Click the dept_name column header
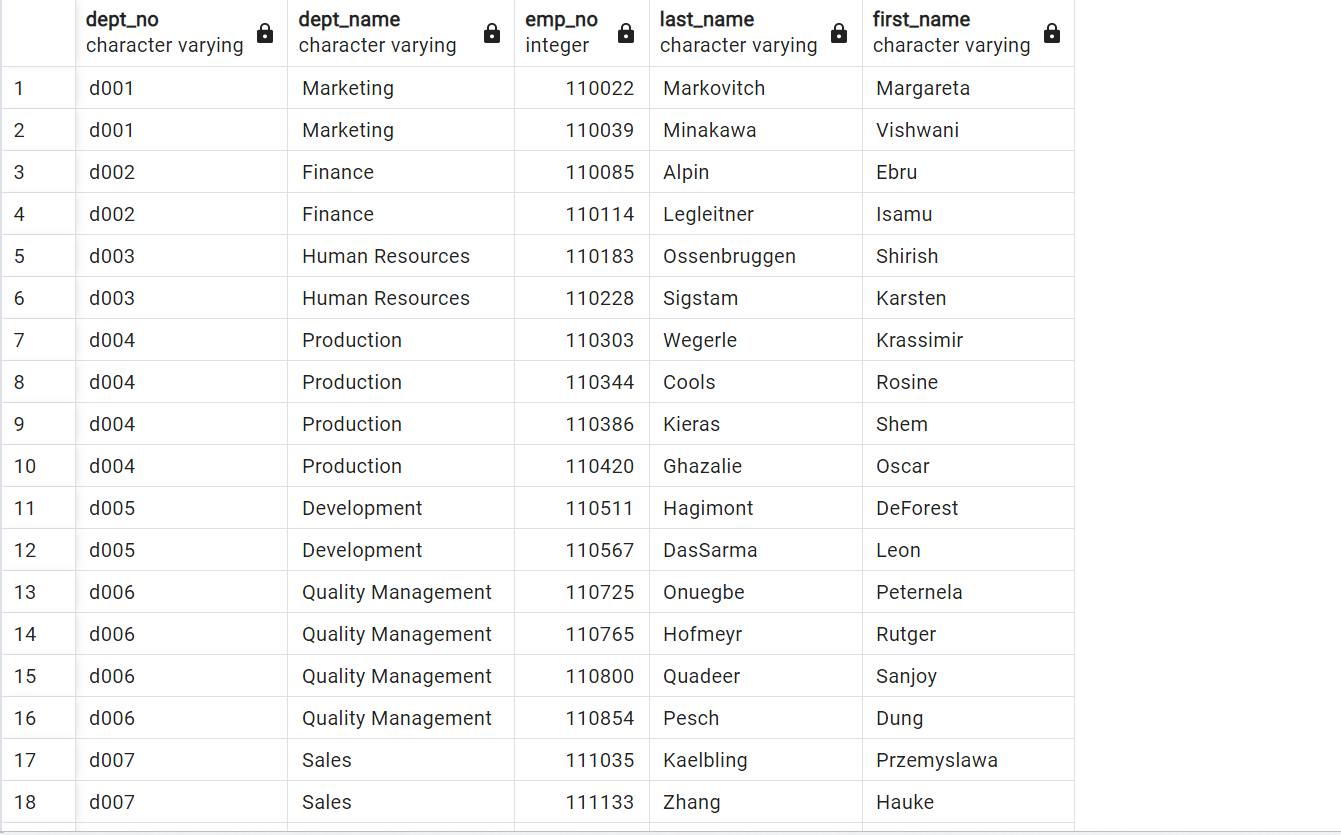The image size is (1341, 835). pyautogui.click(x=347, y=19)
